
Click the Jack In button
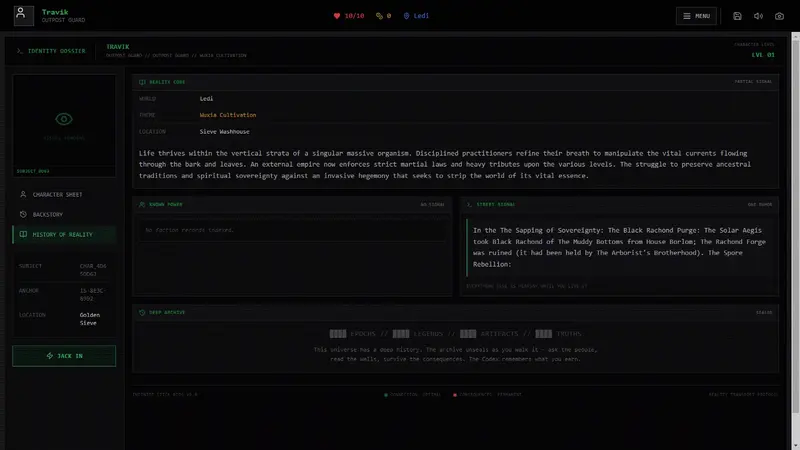(64, 356)
